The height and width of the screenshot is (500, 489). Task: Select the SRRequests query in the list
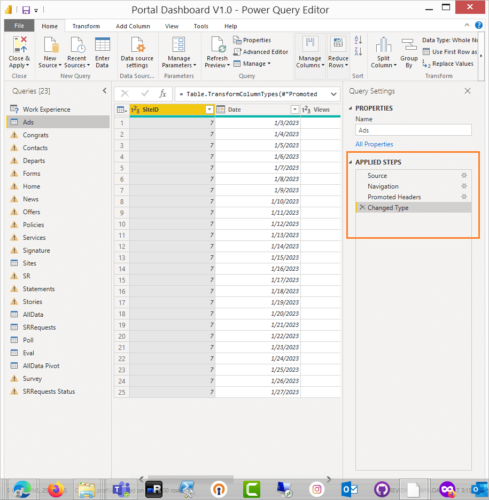(39, 327)
